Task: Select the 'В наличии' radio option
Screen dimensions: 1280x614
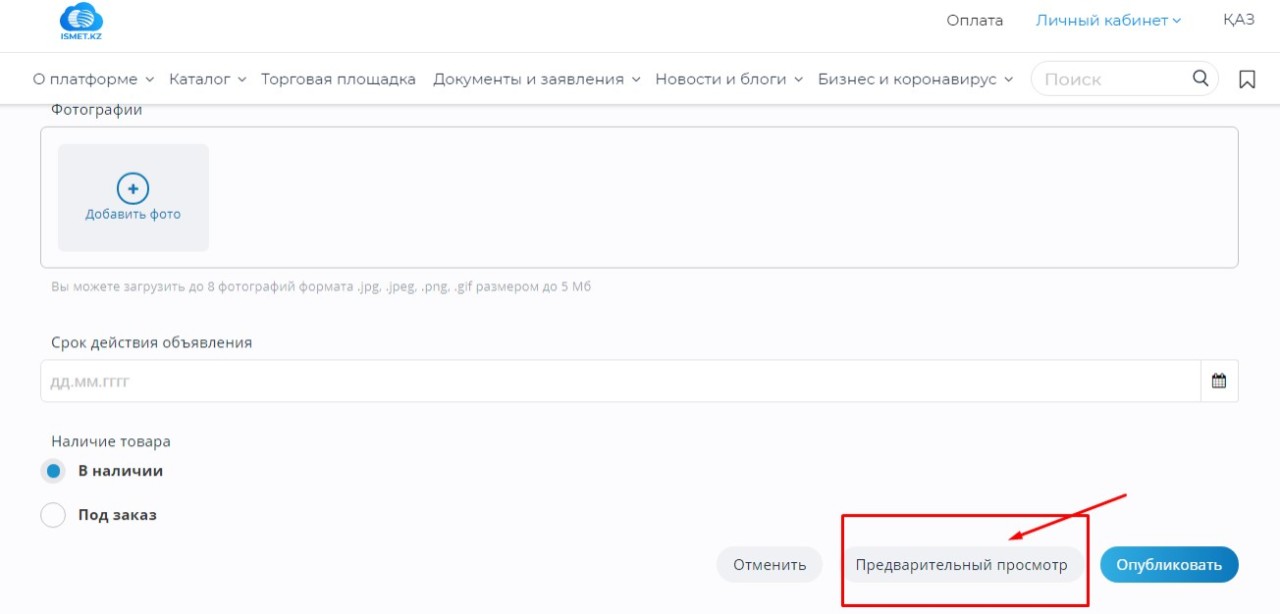Action: 54,471
